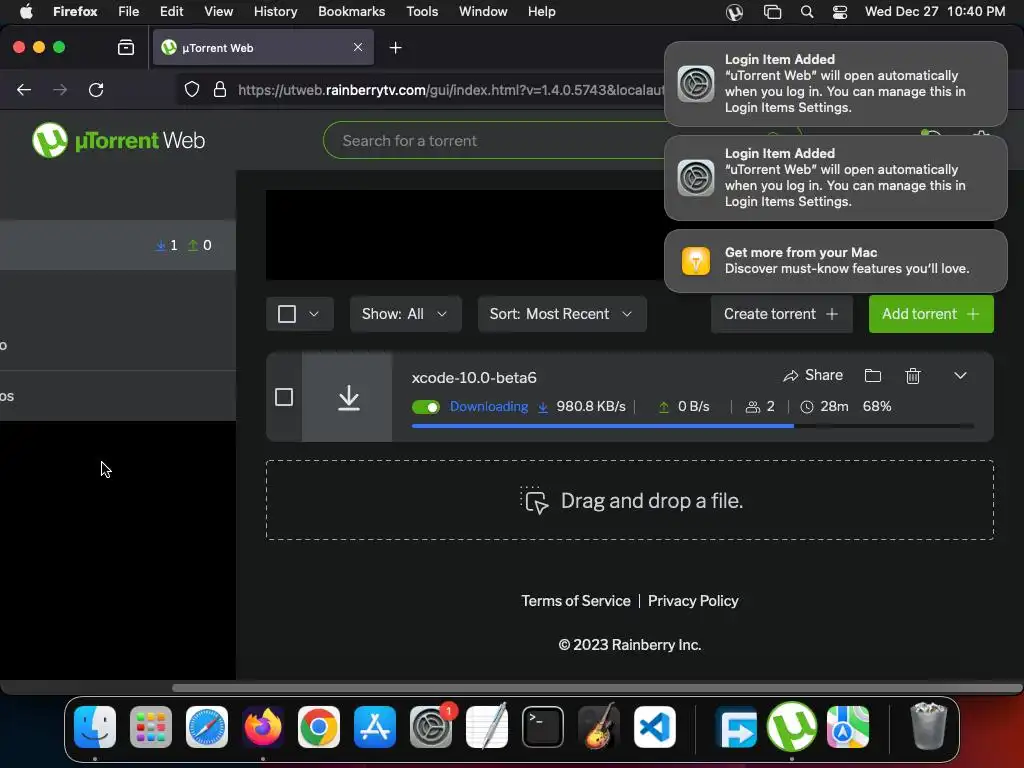
Task: Toggle the Downloading switch for xcode-10.0-beta6
Action: pyautogui.click(x=426, y=407)
